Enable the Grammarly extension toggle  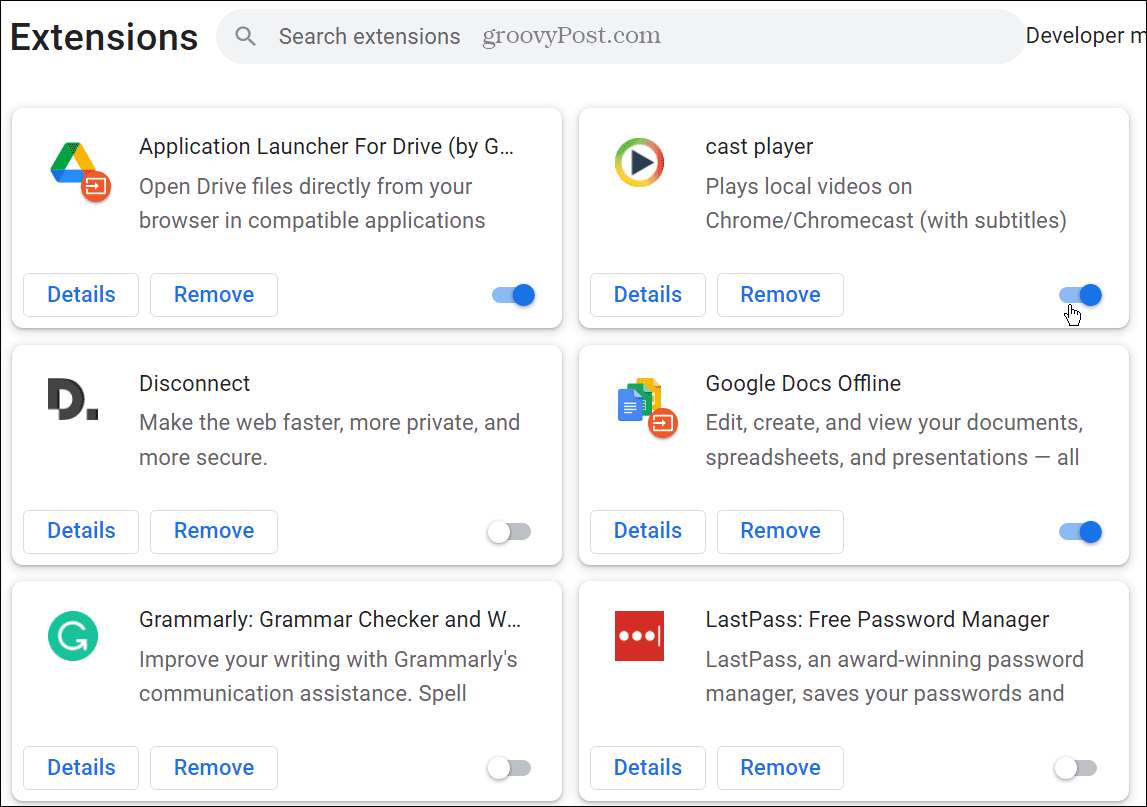coord(510,768)
